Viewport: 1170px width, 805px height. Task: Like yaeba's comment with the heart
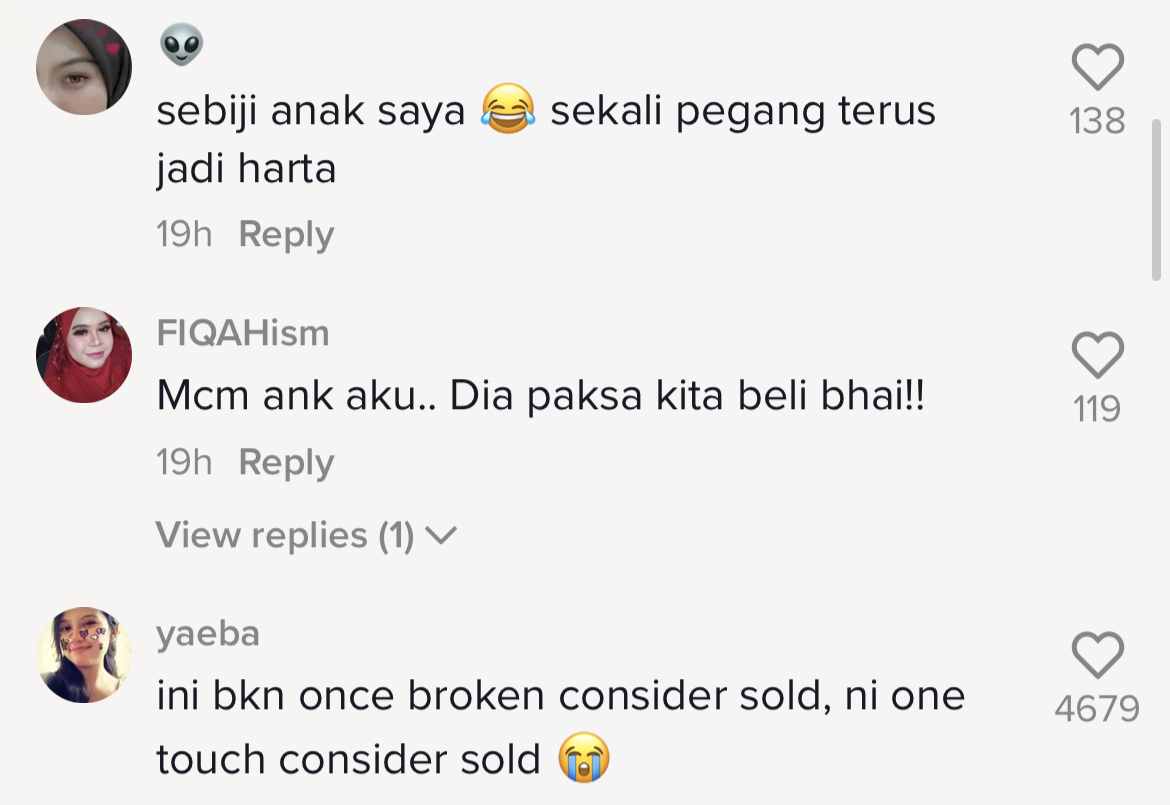click(x=1097, y=656)
